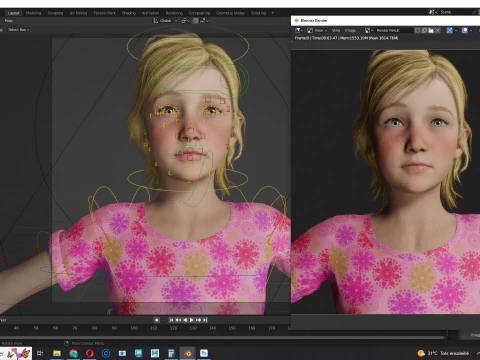Open the Pose menu in viewport header
The height and width of the screenshot is (360, 480).
9,21
